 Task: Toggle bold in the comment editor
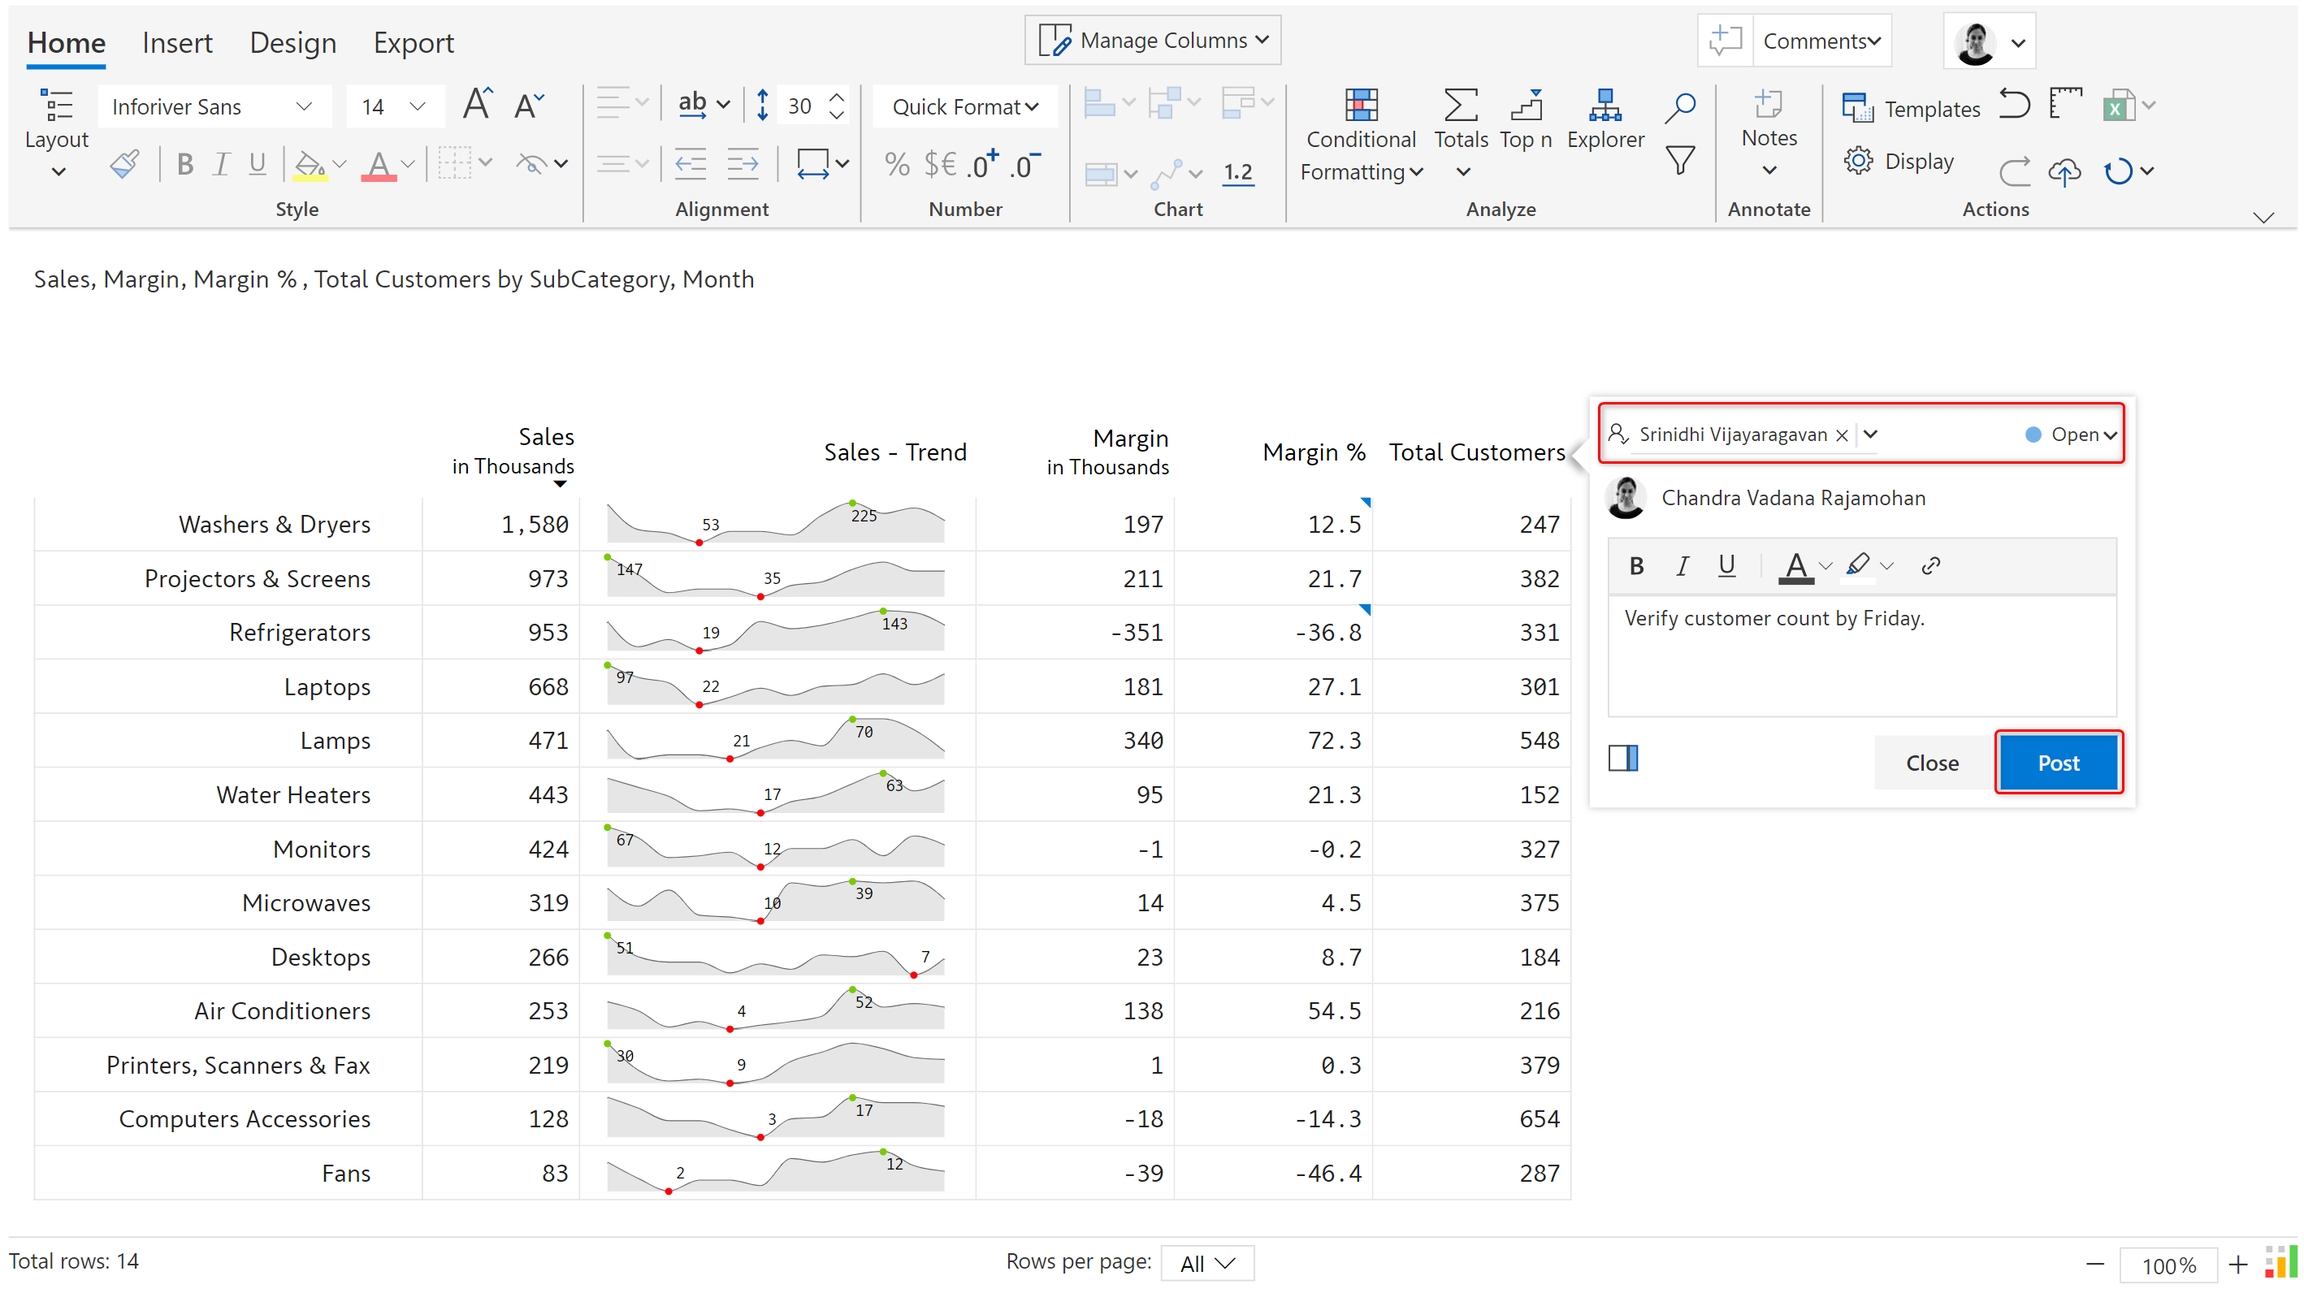[1636, 566]
